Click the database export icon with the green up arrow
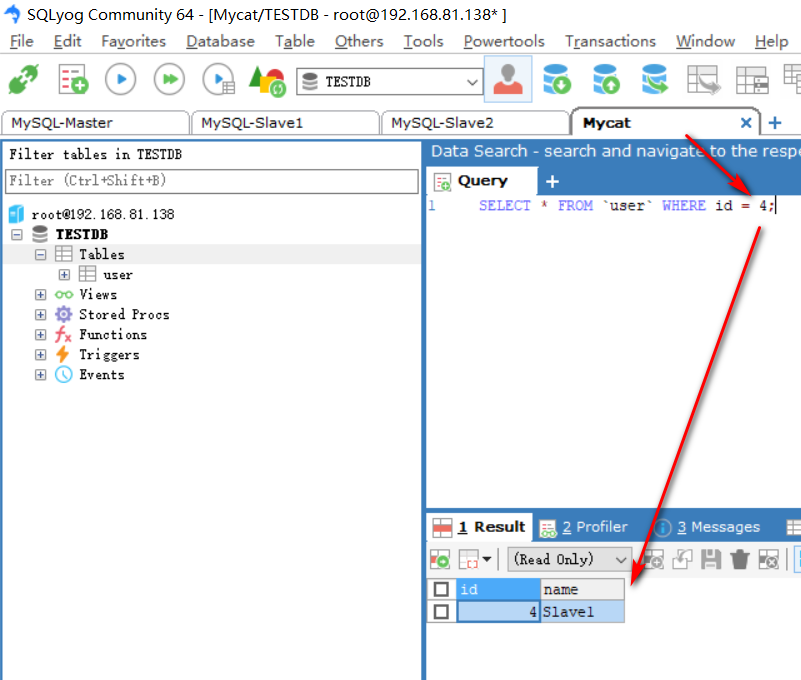Viewport: 801px width, 680px height. pyautogui.click(x=606, y=79)
